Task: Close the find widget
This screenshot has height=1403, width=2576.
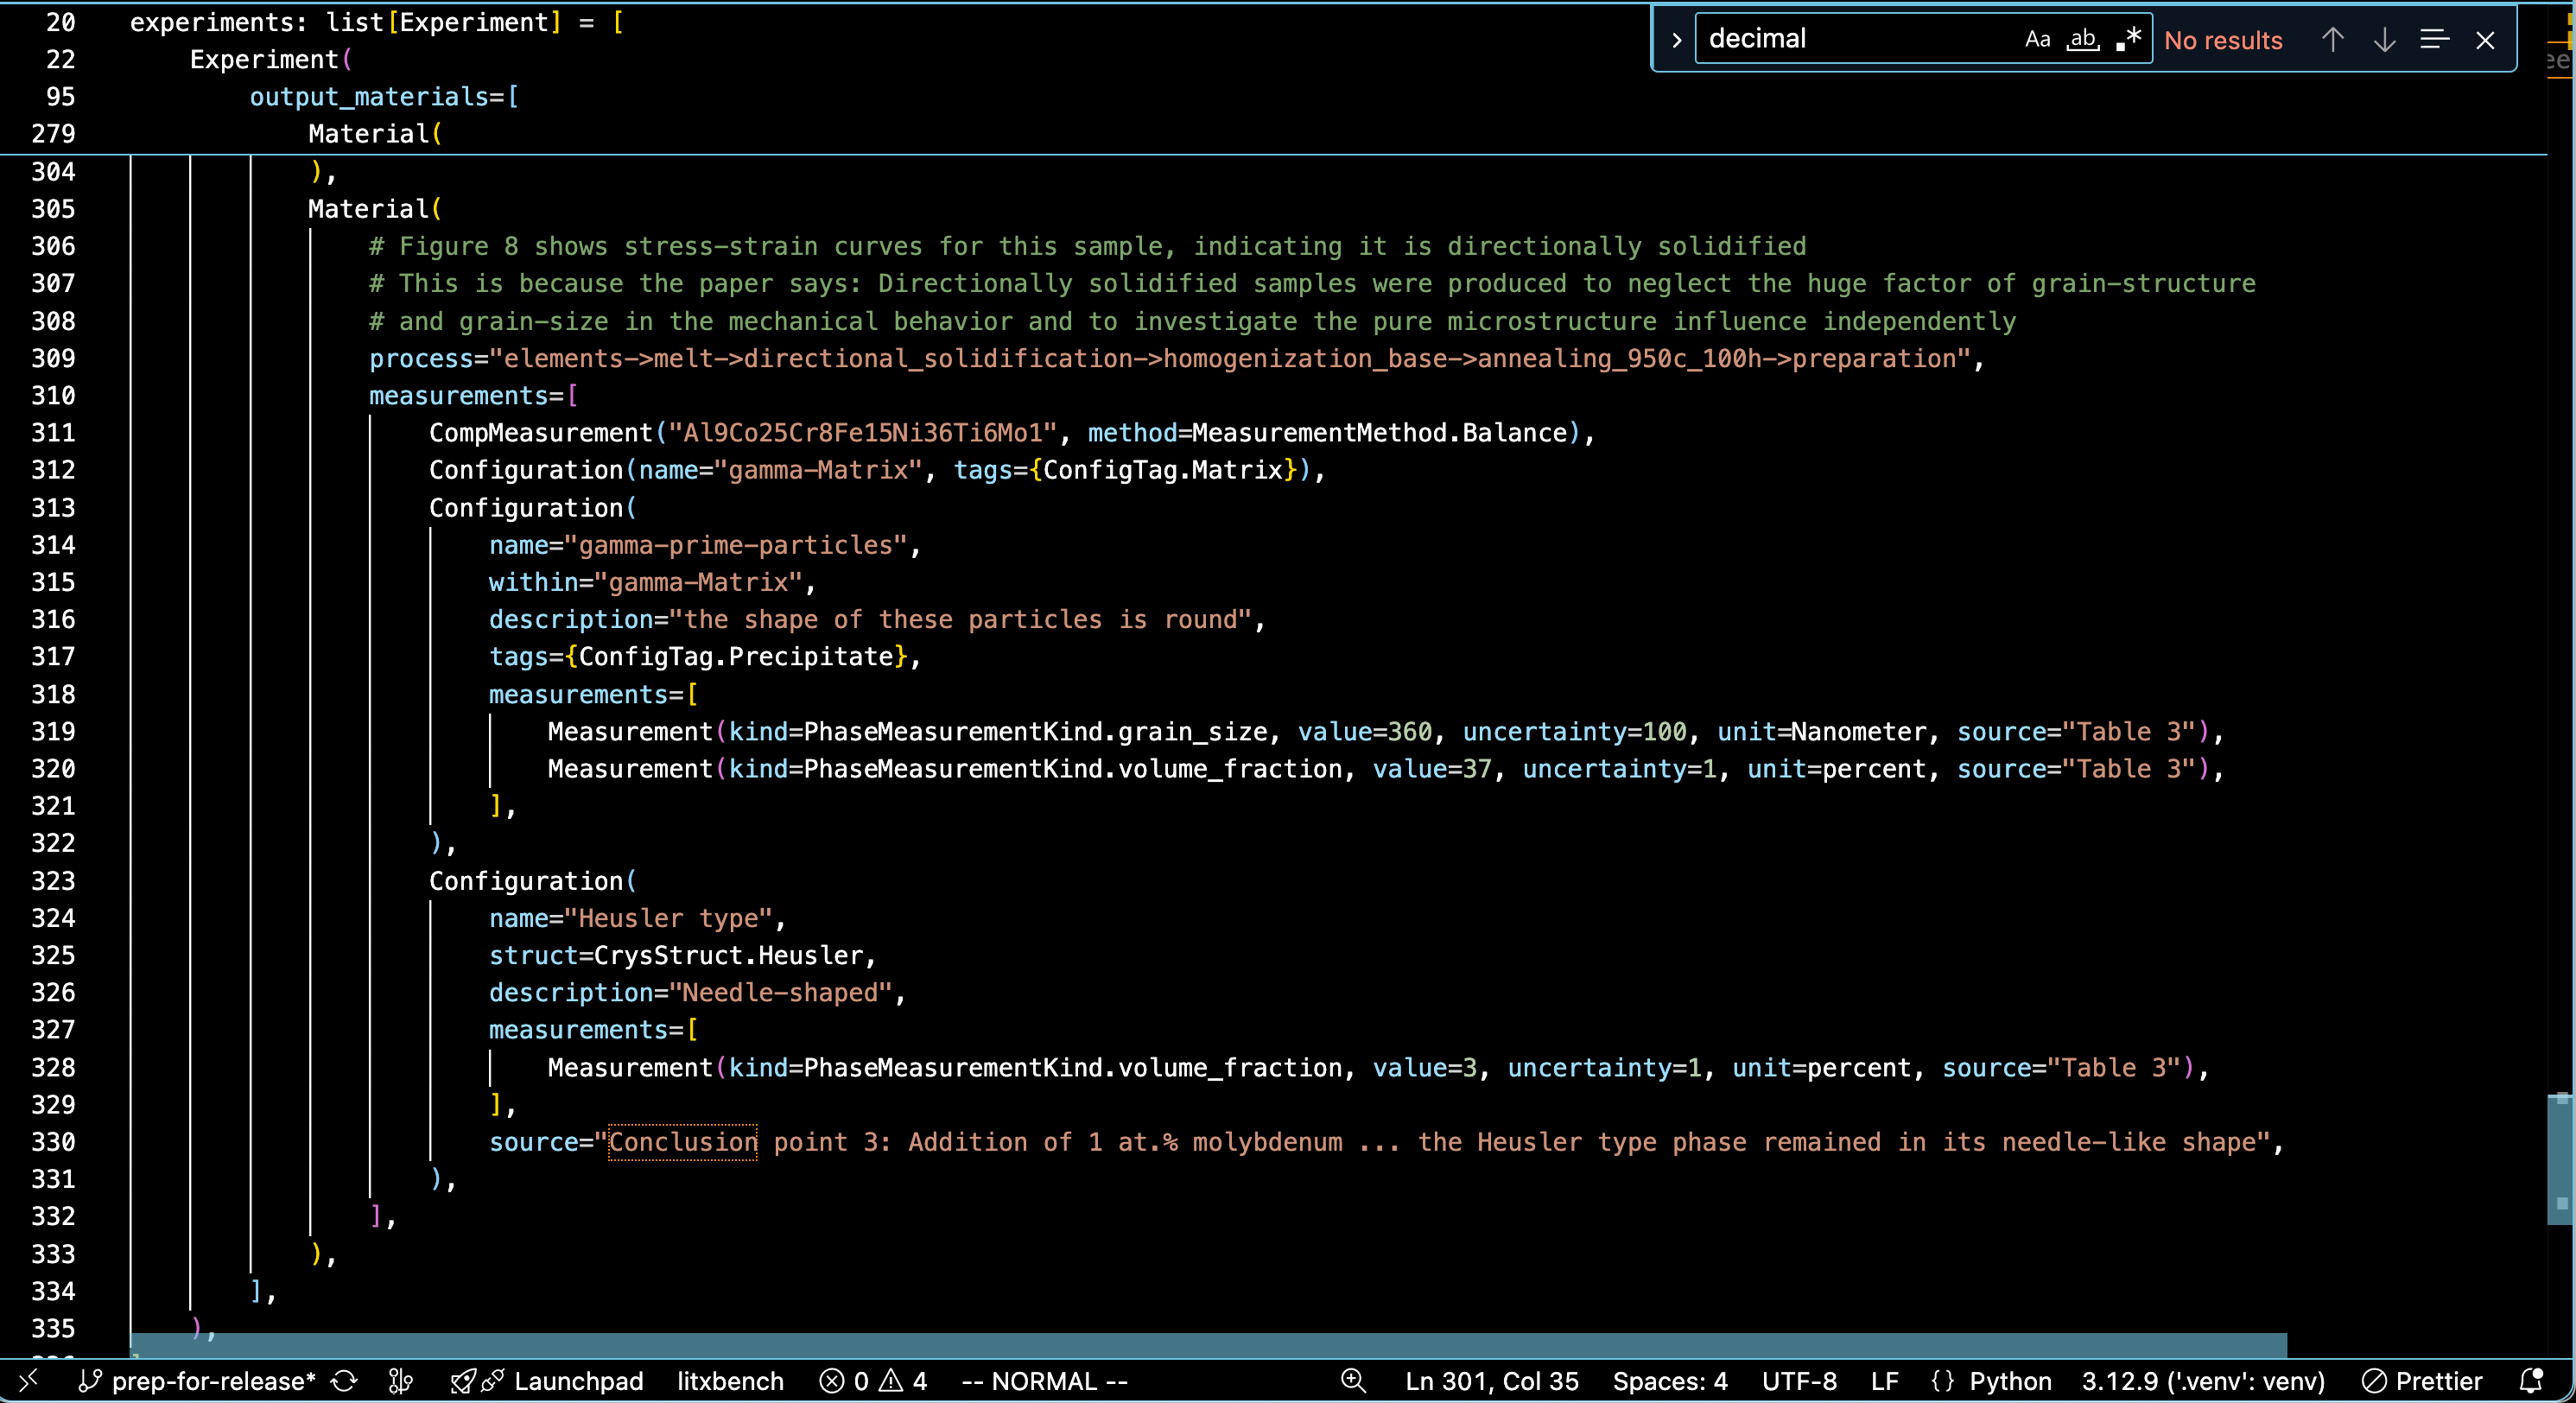Action: 2485,39
